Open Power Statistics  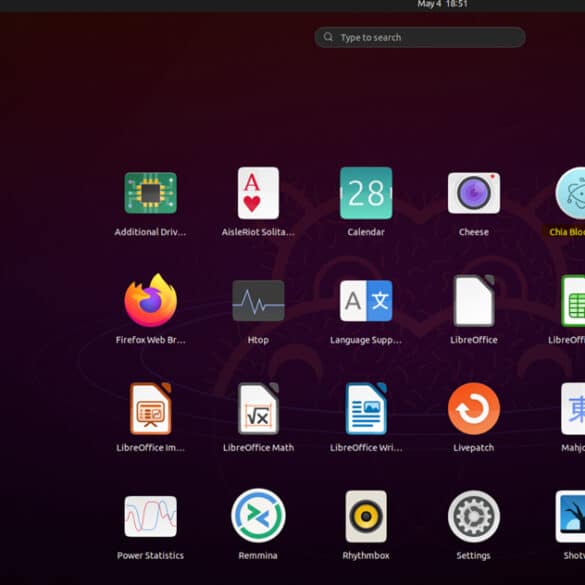[x=150, y=516]
